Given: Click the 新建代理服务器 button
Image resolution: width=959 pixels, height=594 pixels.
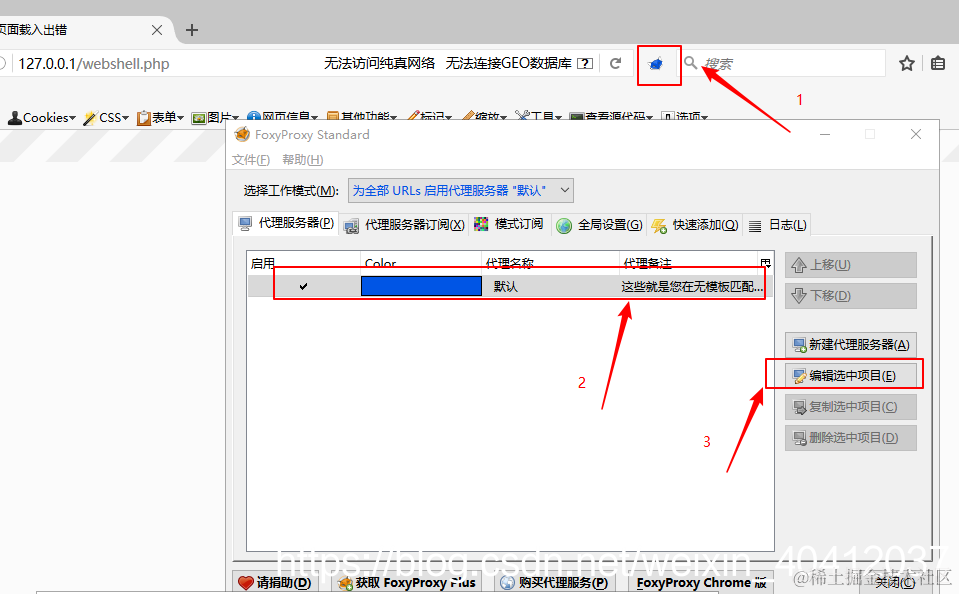Looking at the screenshot, I should [850, 344].
